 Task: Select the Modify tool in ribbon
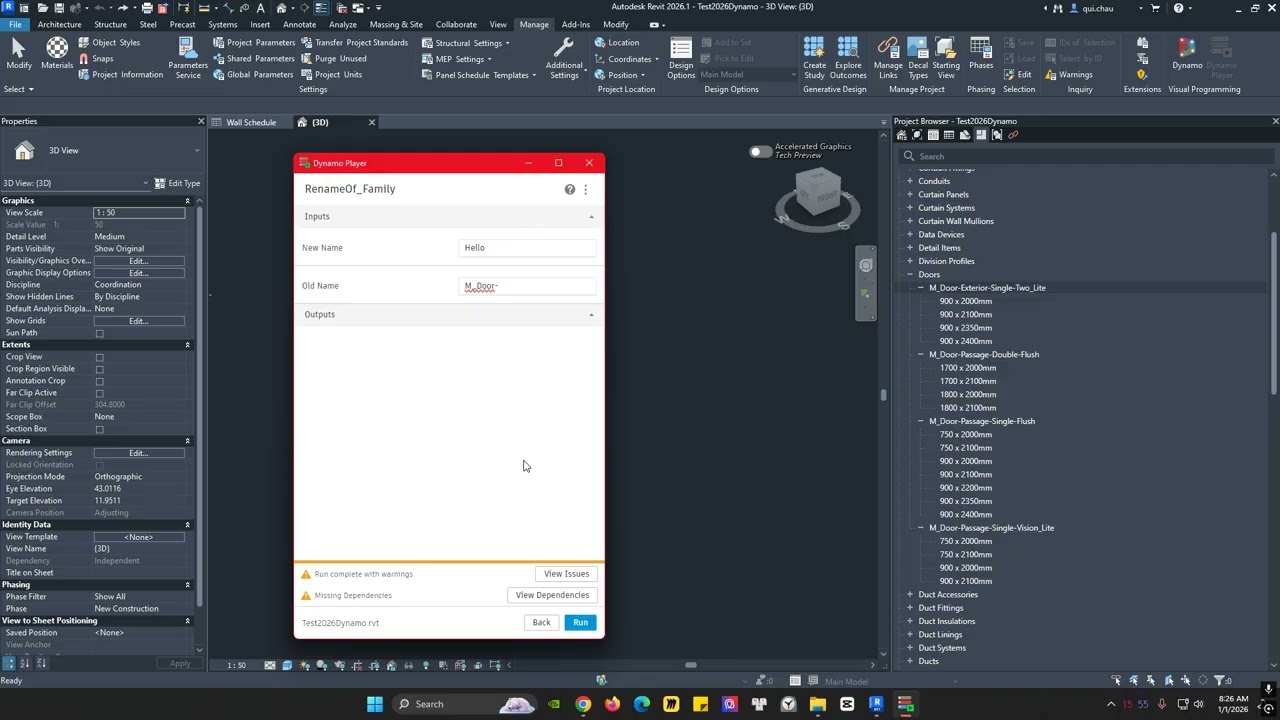coord(18,55)
